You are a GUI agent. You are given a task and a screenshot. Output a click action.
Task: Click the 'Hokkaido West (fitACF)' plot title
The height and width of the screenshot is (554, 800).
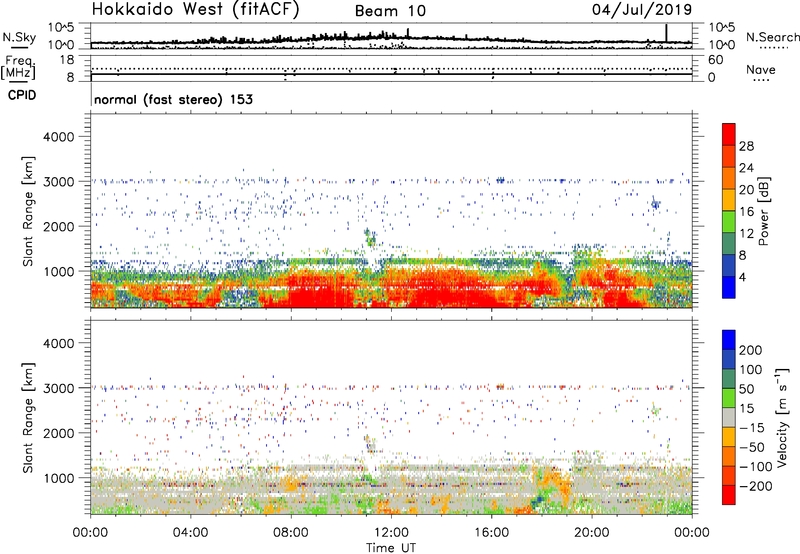[x=195, y=10]
